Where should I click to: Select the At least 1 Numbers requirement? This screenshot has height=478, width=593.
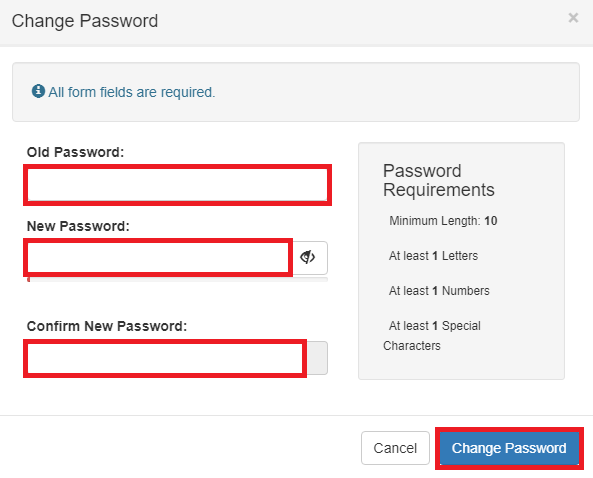pyautogui.click(x=439, y=291)
